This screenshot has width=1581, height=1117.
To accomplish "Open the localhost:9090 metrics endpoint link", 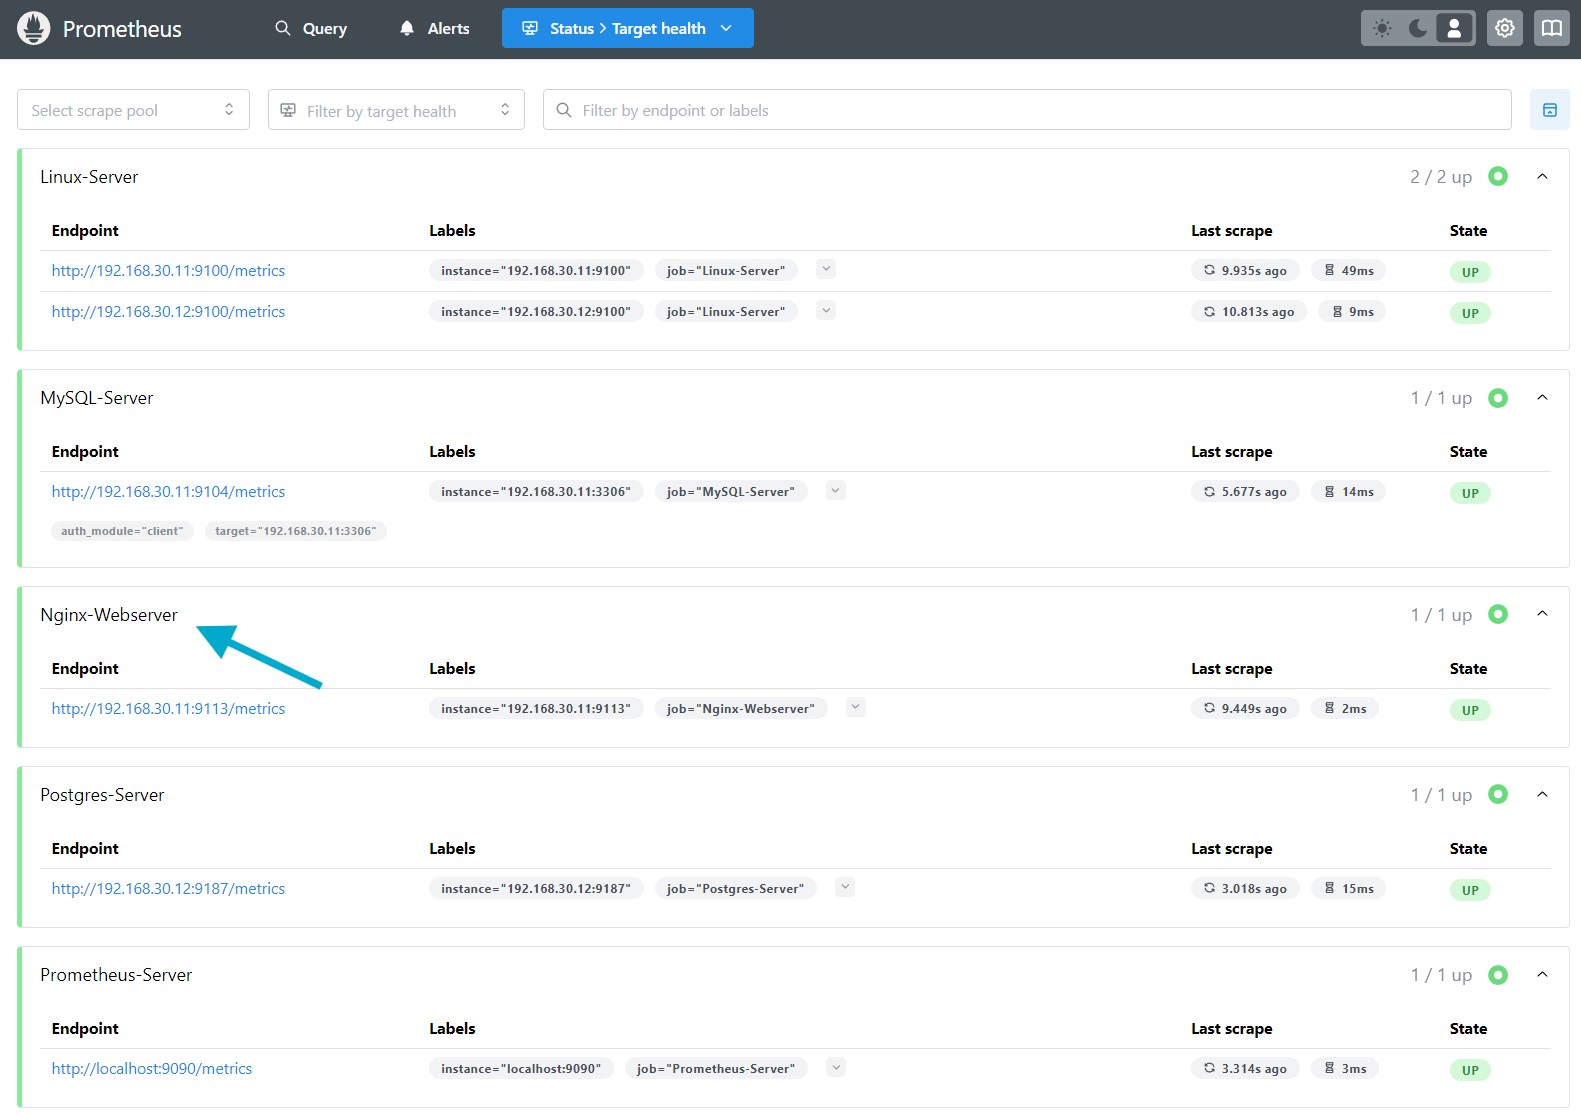I will click(x=152, y=1069).
